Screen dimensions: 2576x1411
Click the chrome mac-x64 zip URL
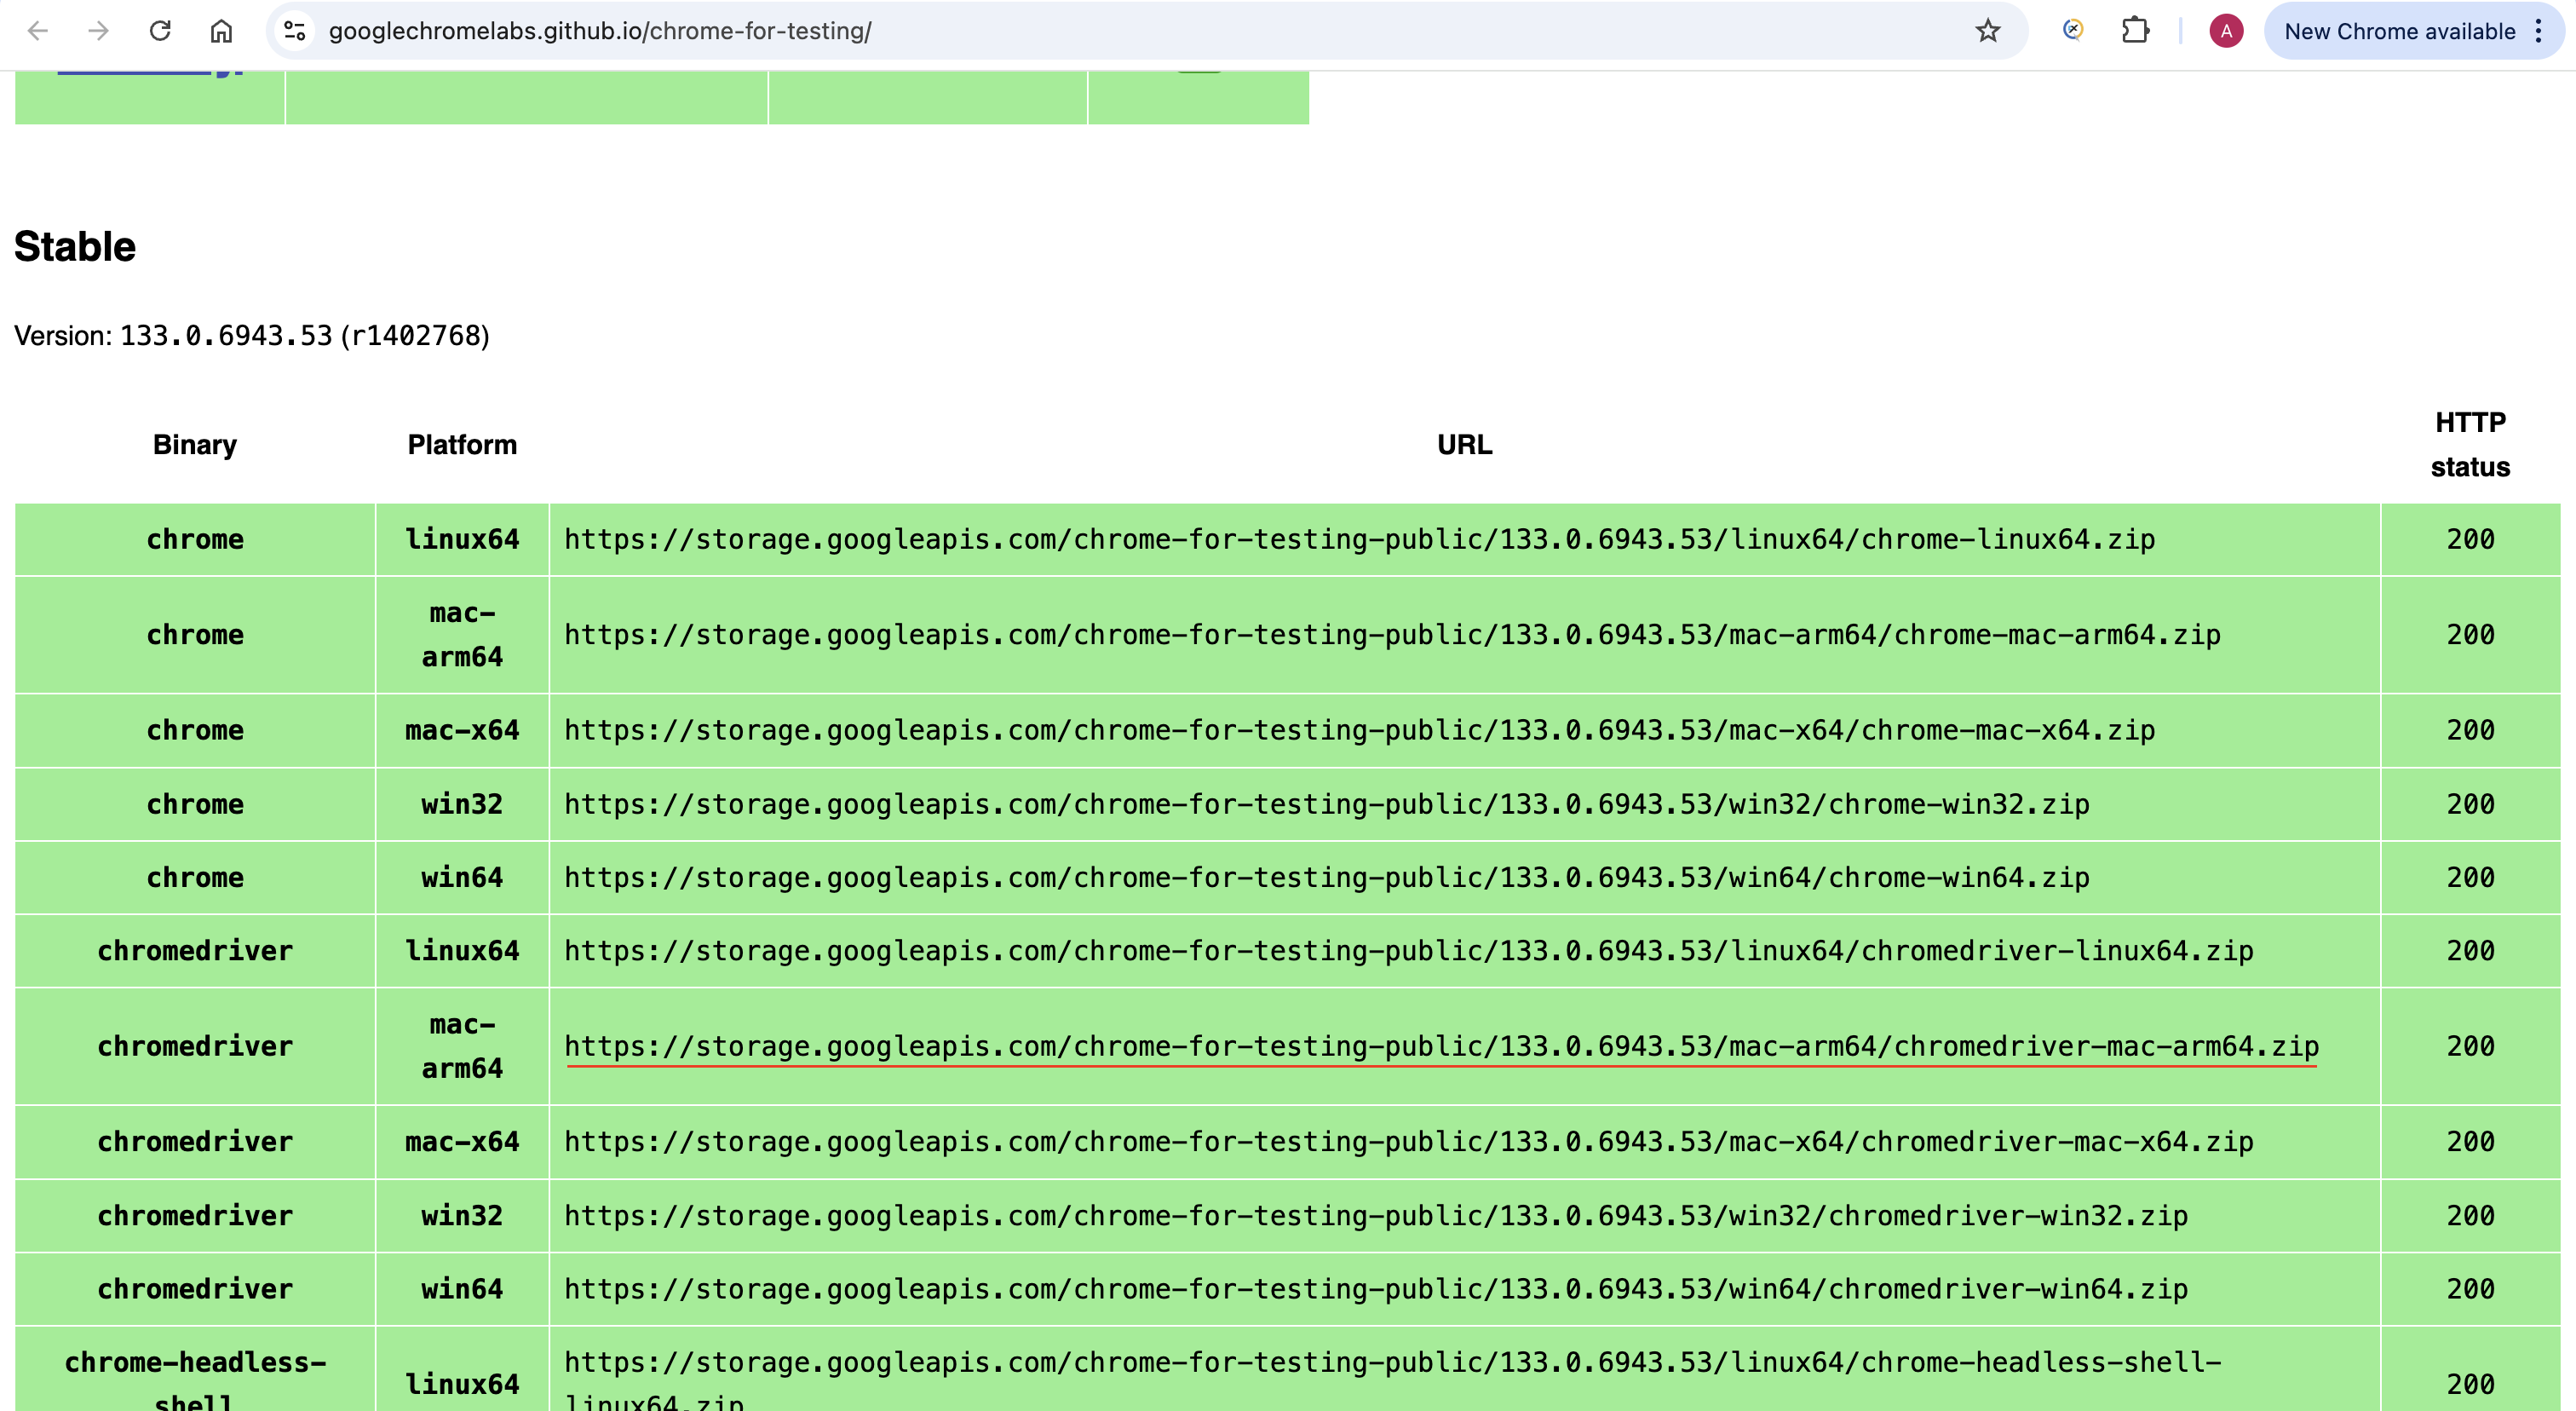pos(1359,730)
